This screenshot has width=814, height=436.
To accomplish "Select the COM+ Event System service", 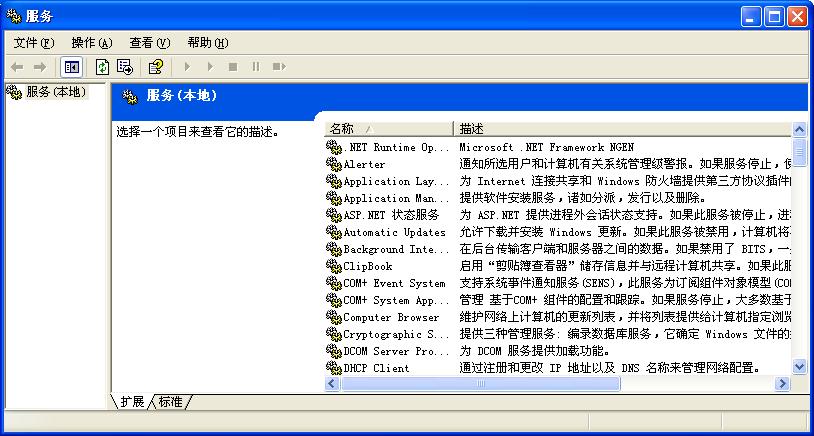I will point(395,283).
